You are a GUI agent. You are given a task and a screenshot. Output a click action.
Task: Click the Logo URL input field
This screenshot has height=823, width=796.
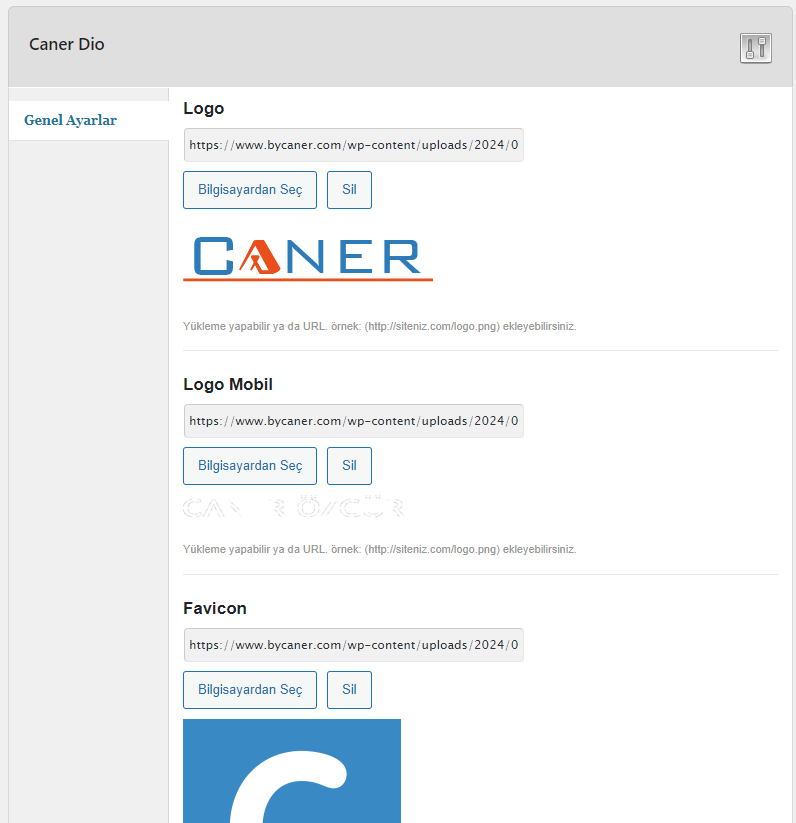pyautogui.click(x=354, y=145)
